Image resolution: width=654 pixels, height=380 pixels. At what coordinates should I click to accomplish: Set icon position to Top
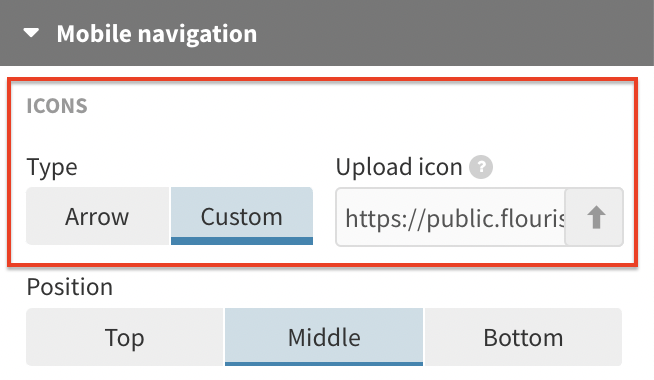125,337
